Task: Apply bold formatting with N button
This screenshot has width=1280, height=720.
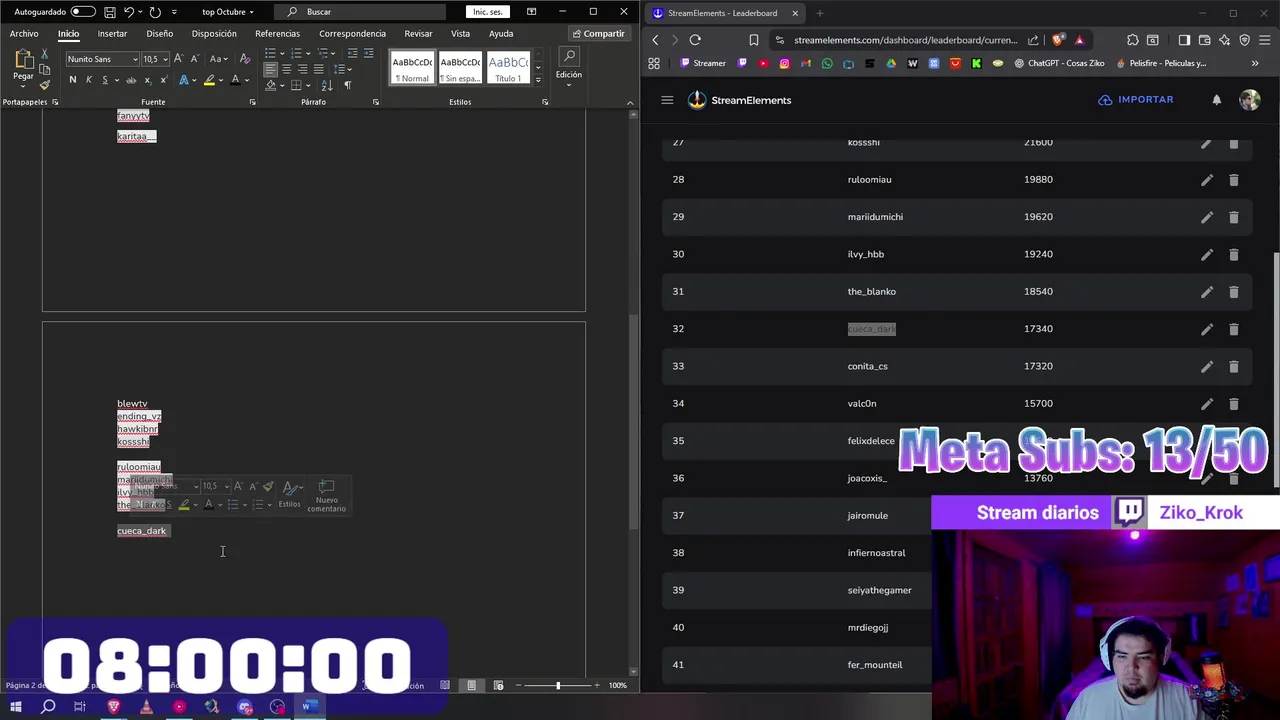Action: (72, 80)
